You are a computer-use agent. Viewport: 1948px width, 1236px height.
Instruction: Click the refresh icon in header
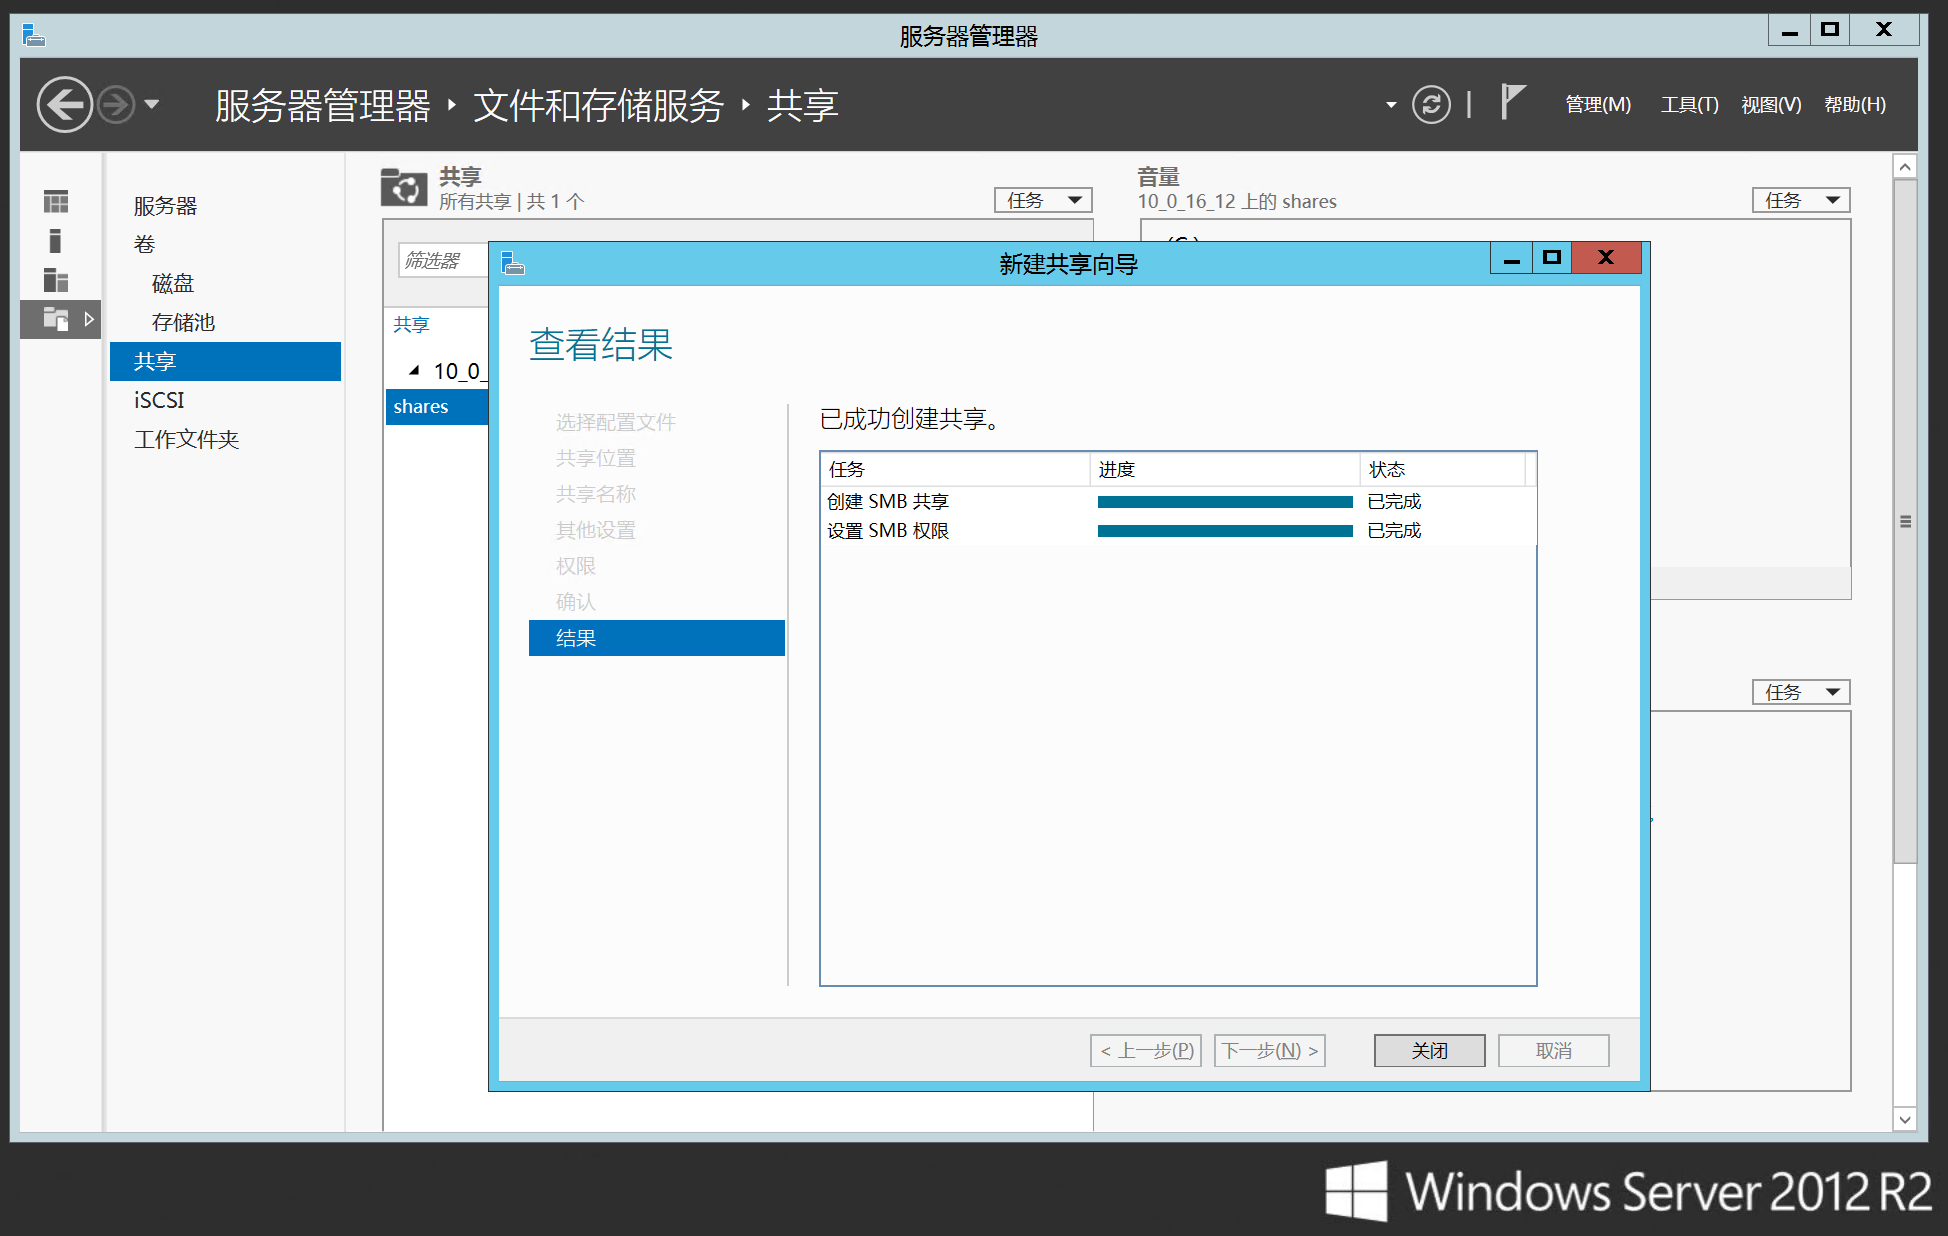[x=1431, y=104]
